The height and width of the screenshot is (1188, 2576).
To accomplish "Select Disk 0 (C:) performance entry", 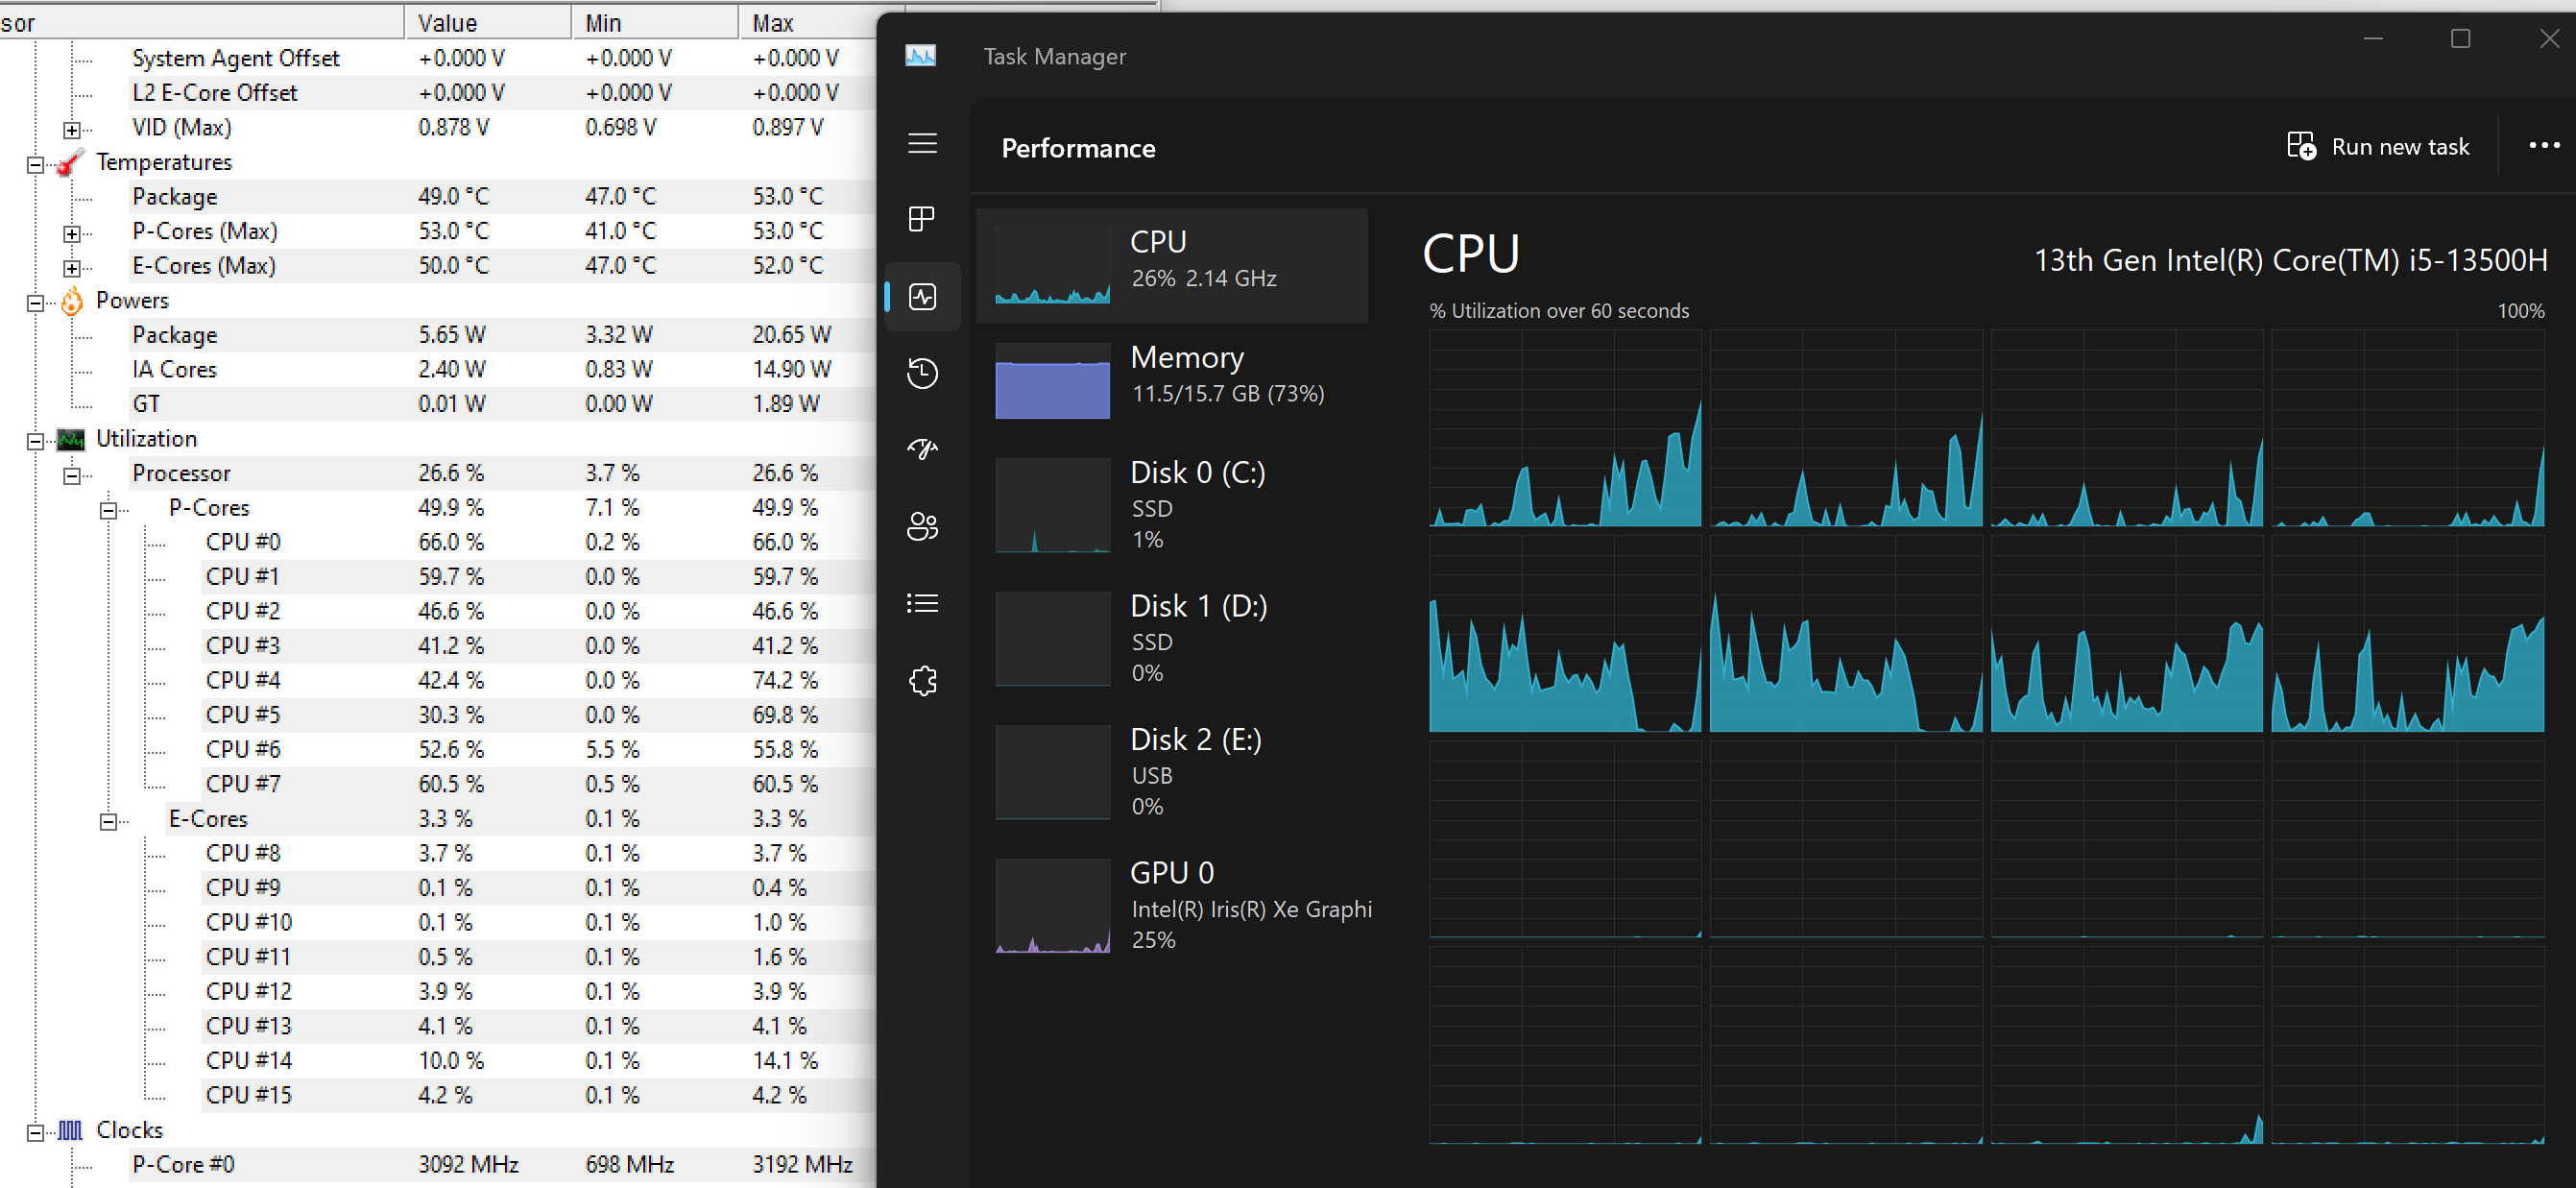I will click(1171, 505).
